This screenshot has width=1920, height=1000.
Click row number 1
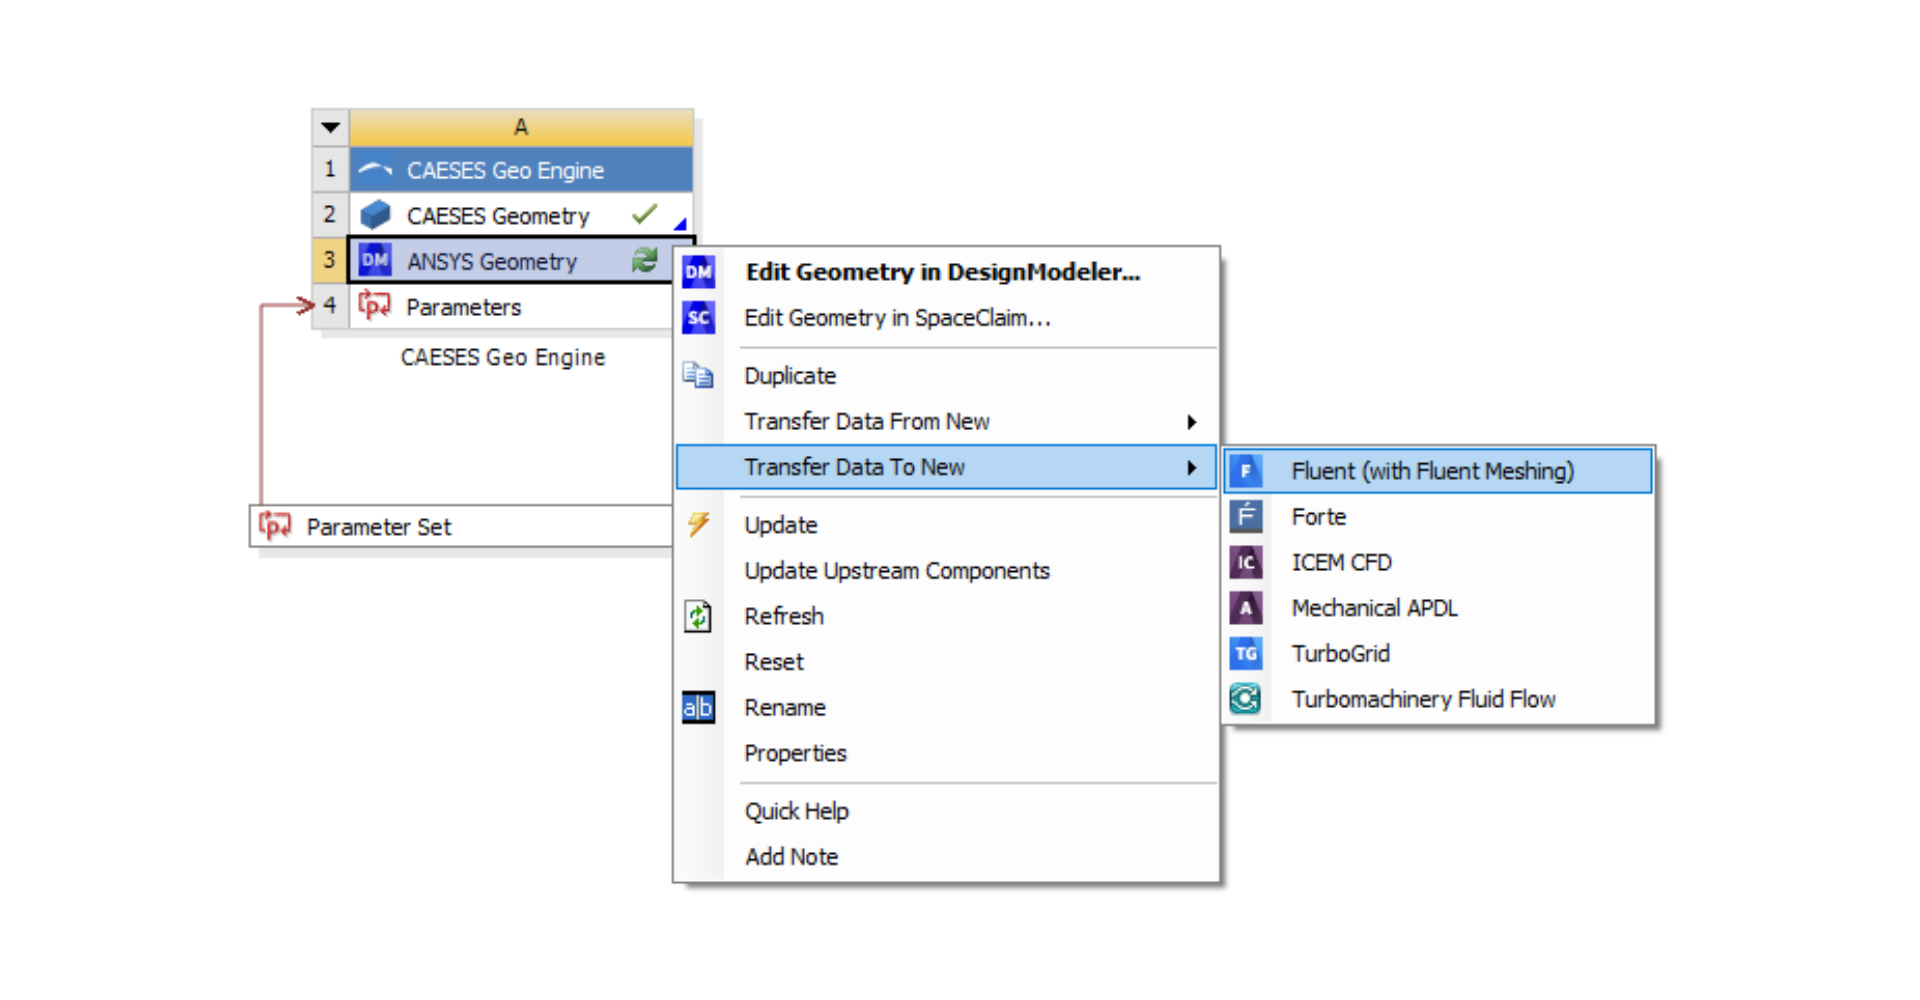(x=330, y=170)
